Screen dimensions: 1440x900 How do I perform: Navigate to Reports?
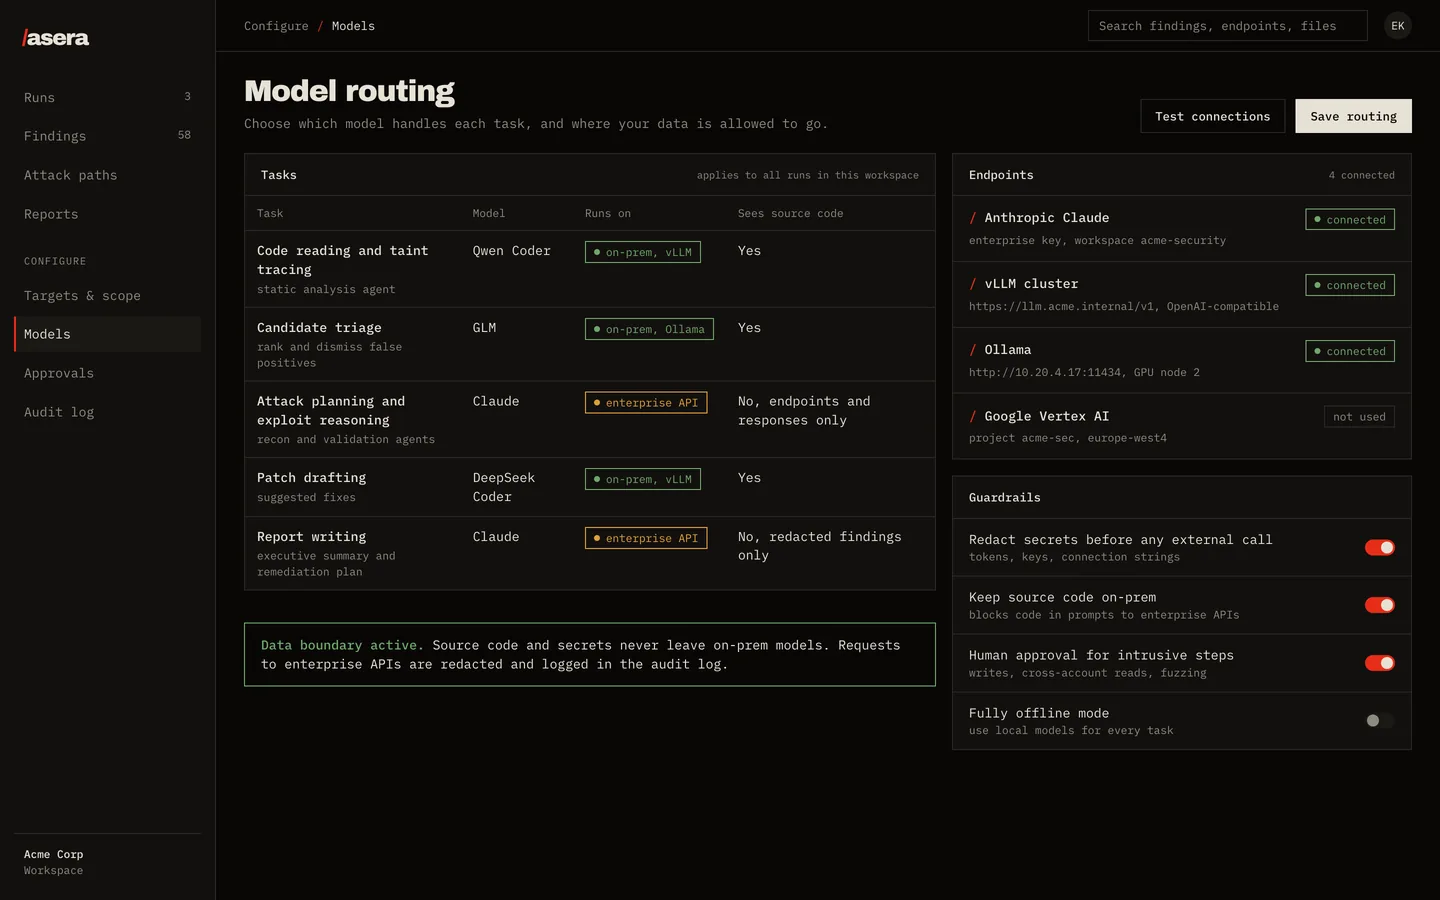click(x=107, y=214)
